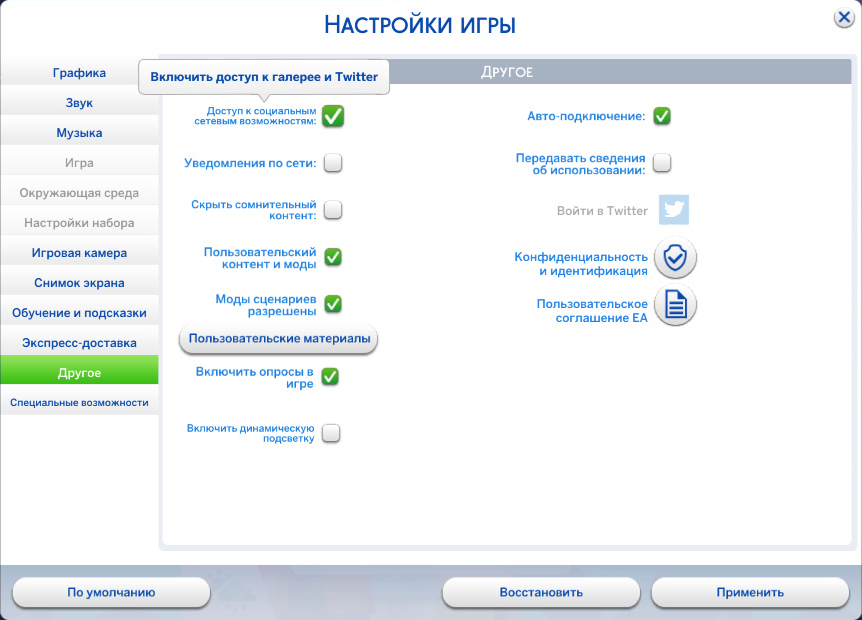Check Передавать сведения об использовании
The image size is (862, 620).
(662, 163)
